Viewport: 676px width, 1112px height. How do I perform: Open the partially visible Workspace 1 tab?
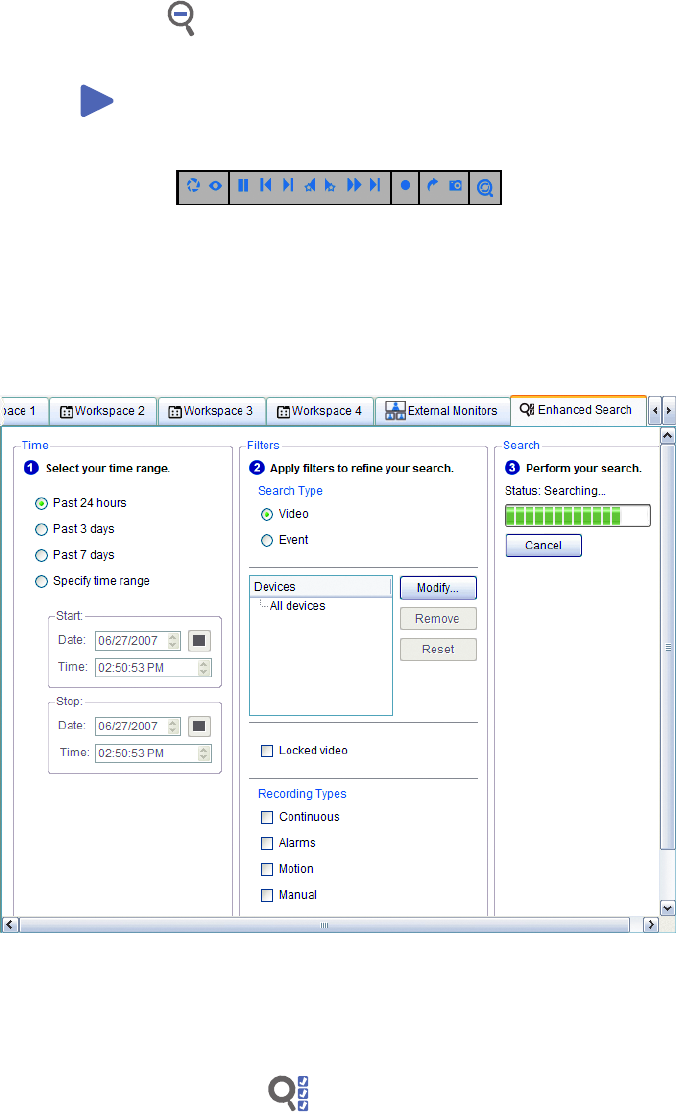(x=23, y=411)
